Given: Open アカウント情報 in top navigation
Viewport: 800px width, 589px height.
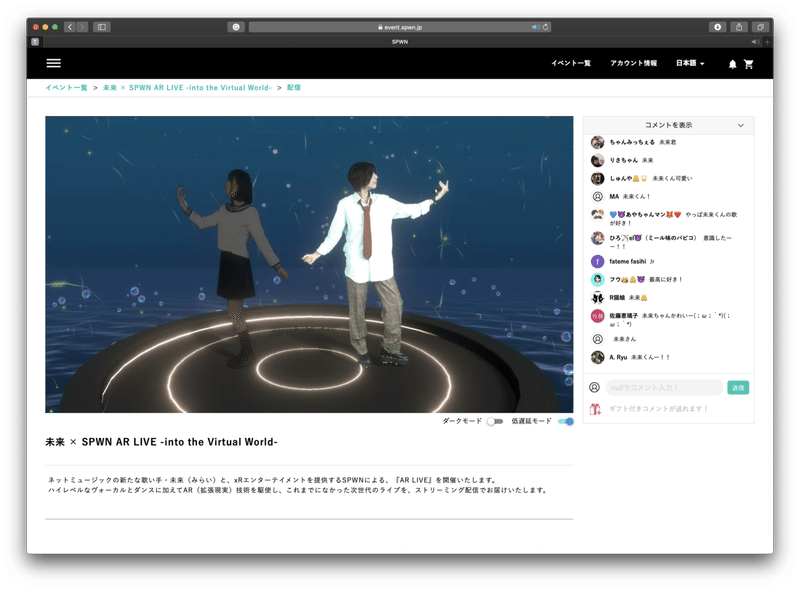Looking at the screenshot, I should click(x=633, y=63).
